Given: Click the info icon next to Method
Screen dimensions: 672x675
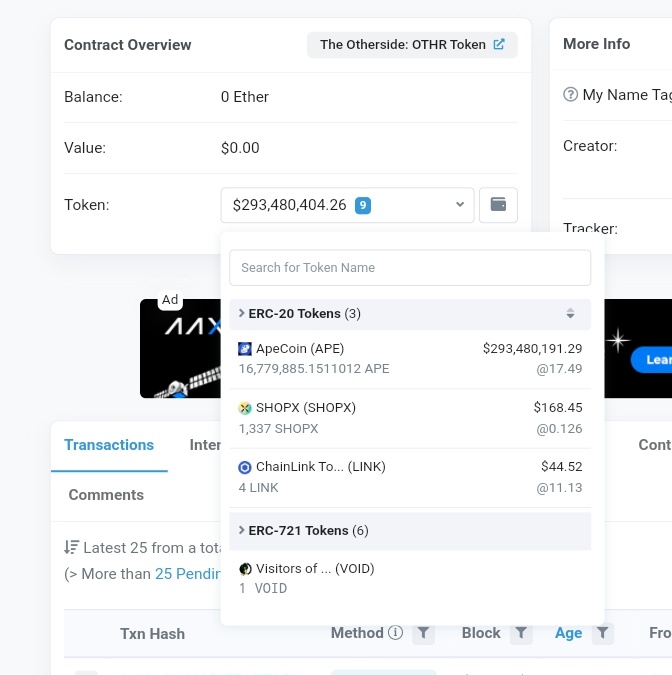Looking at the screenshot, I should tap(396, 632).
